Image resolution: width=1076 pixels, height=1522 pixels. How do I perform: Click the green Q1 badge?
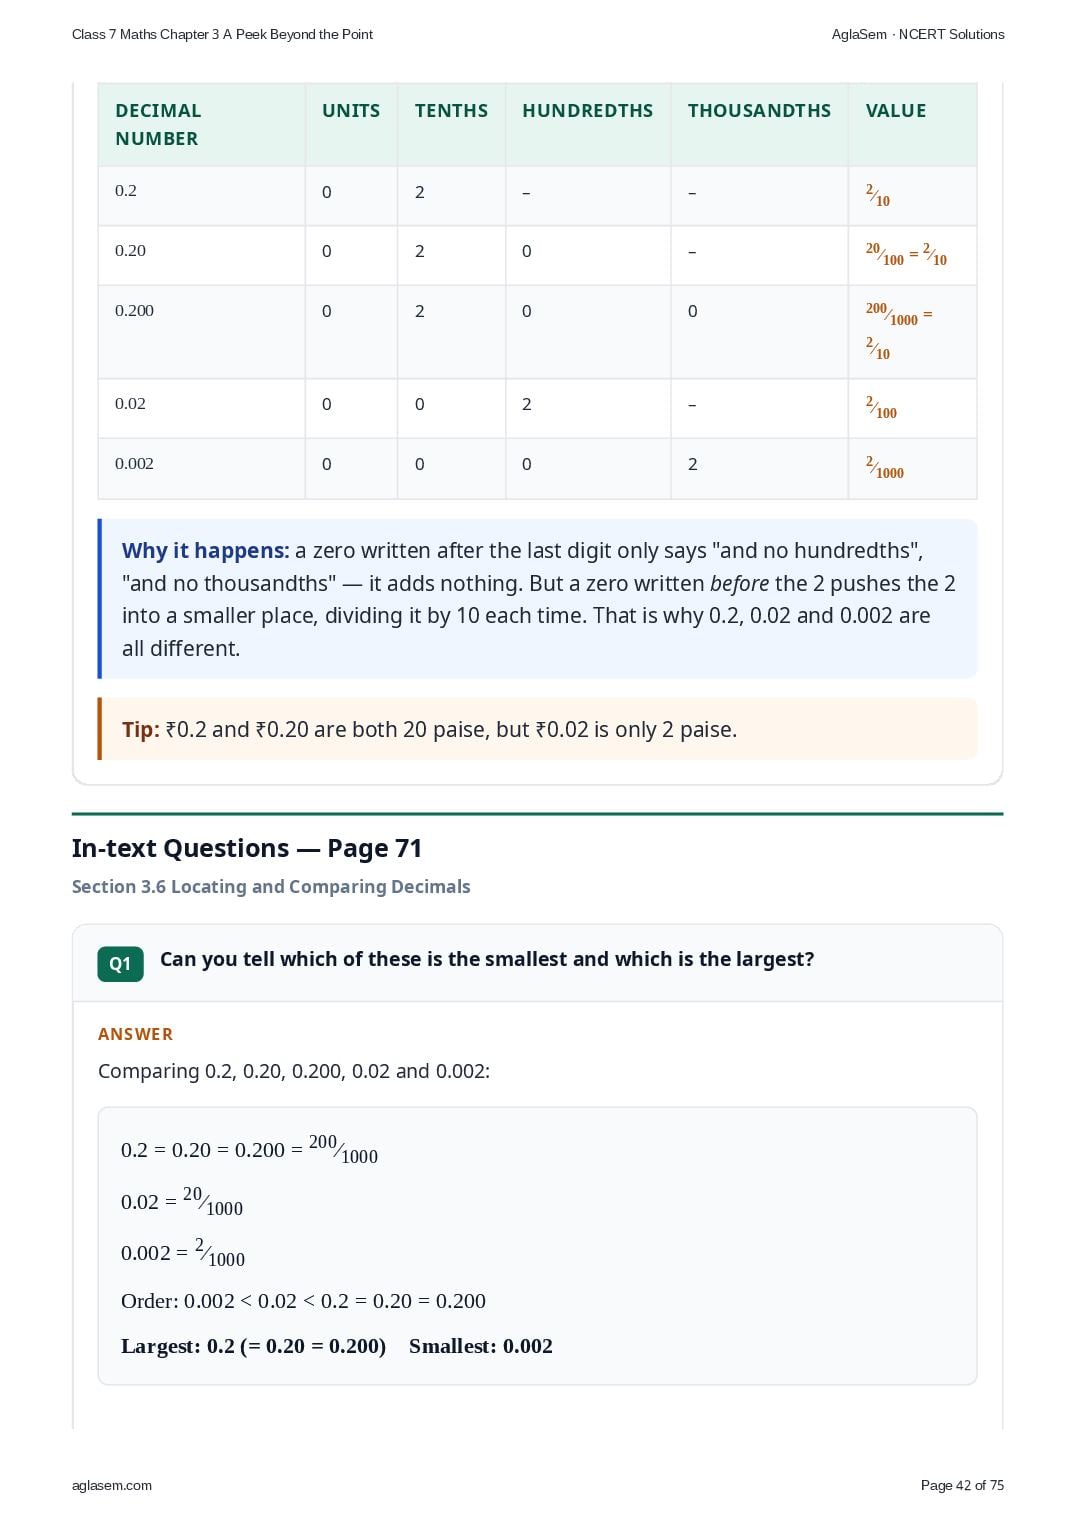coord(120,964)
